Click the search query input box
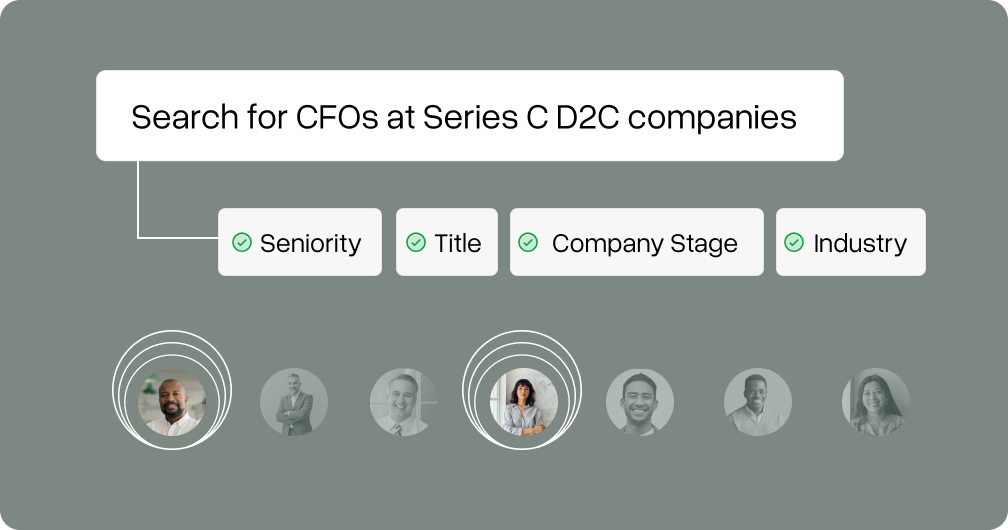 point(470,116)
